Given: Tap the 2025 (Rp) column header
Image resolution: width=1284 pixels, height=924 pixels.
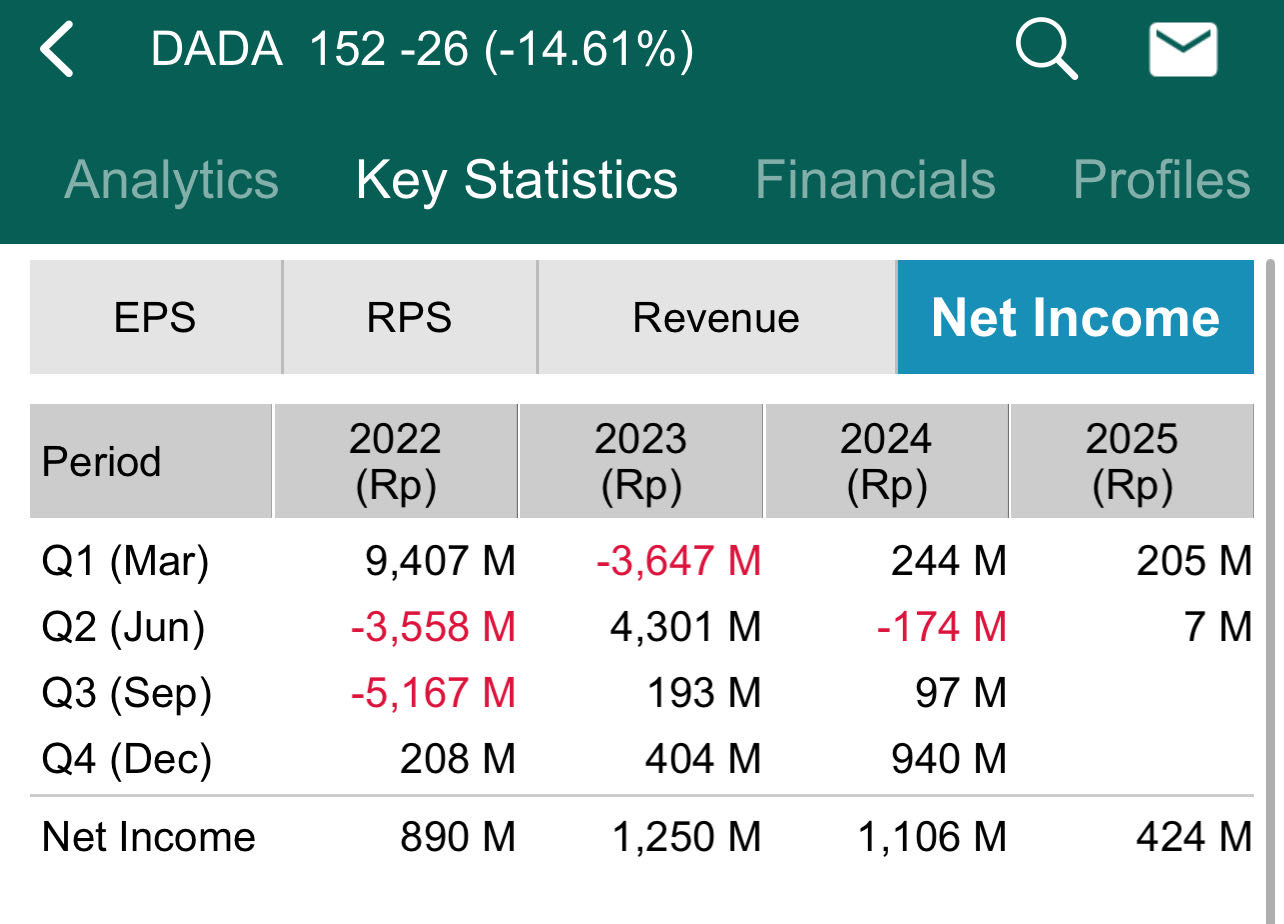Looking at the screenshot, I should [x=1132, y=462].
